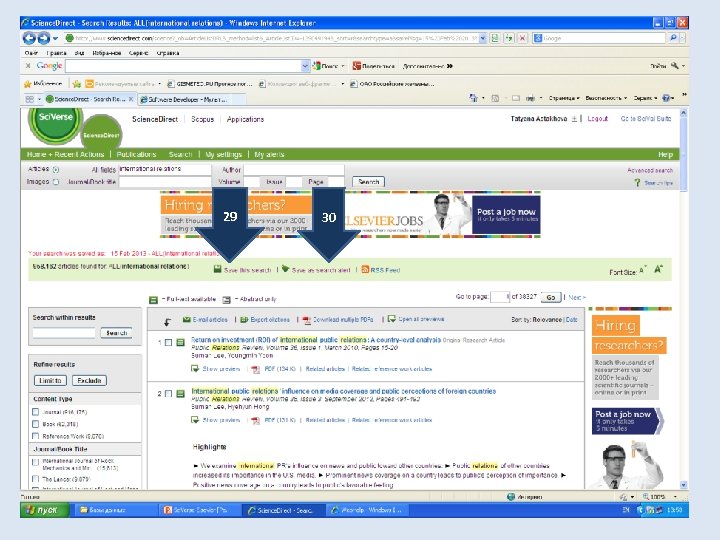Open the Quick Tabs grid icon
This screenshot has height=540, width=720.
point(30,99)
